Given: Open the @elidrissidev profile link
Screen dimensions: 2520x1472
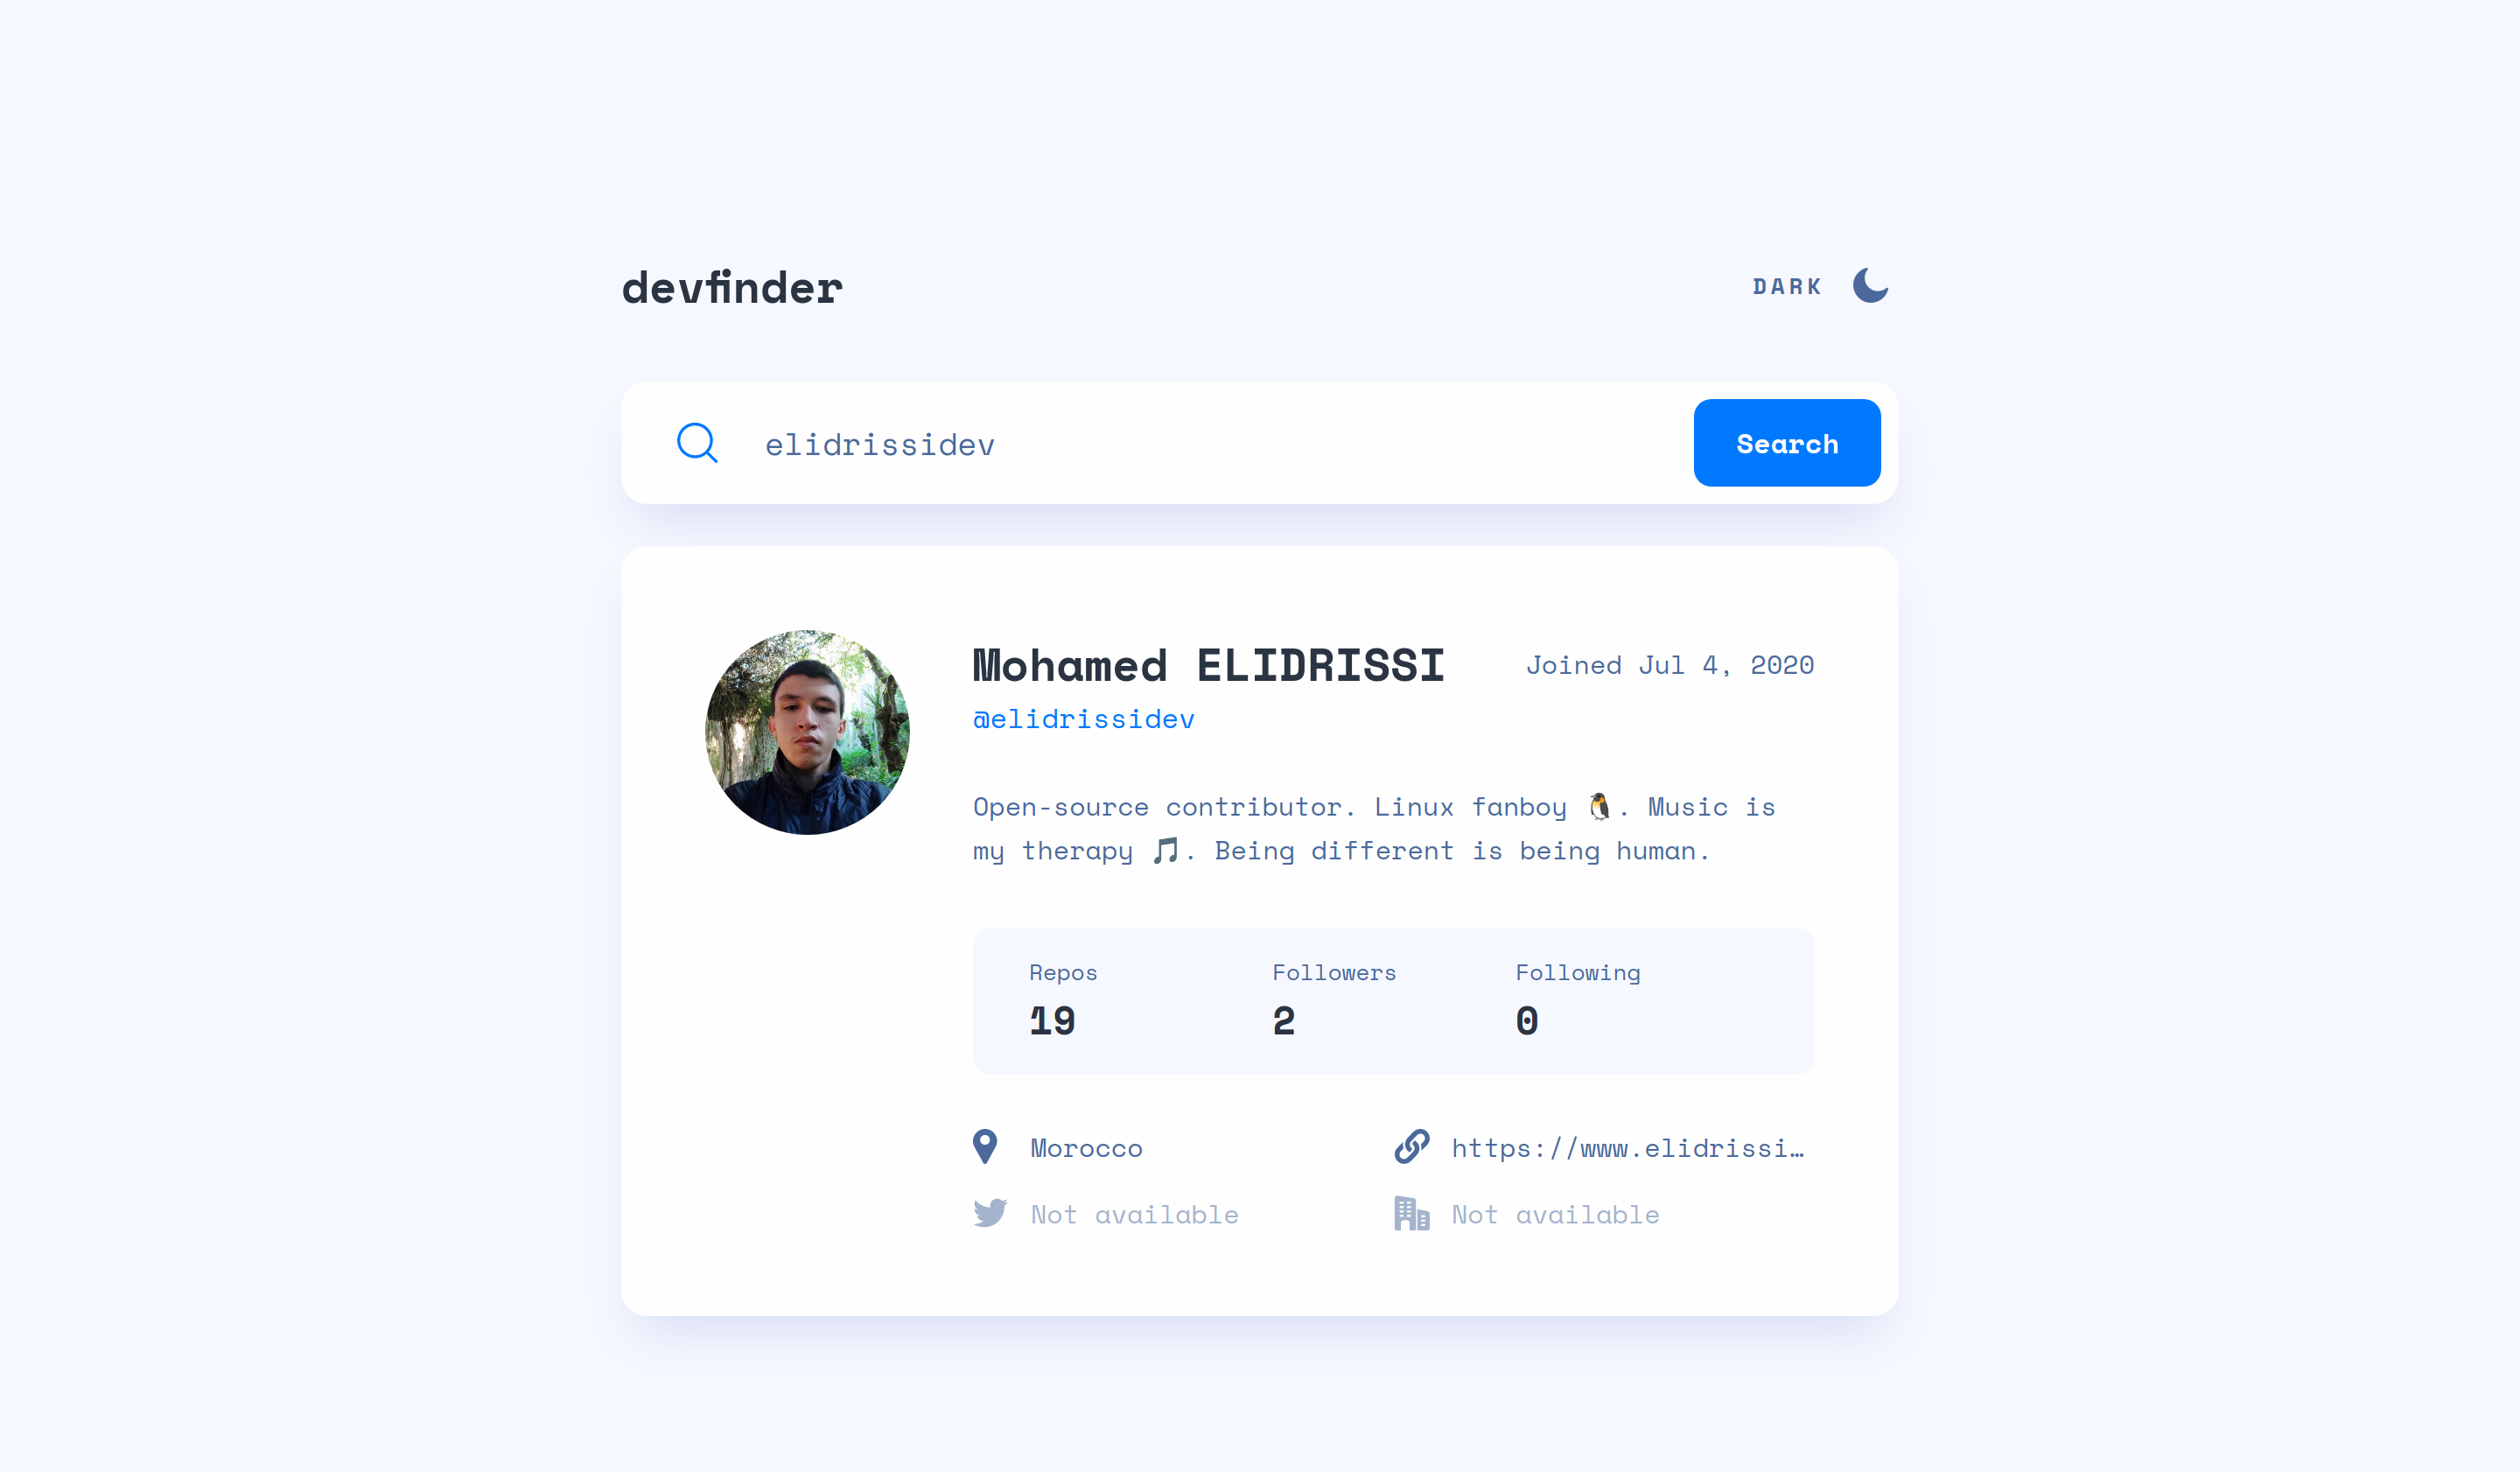Looking at the screenshot, I should (x=1084, y=719).
